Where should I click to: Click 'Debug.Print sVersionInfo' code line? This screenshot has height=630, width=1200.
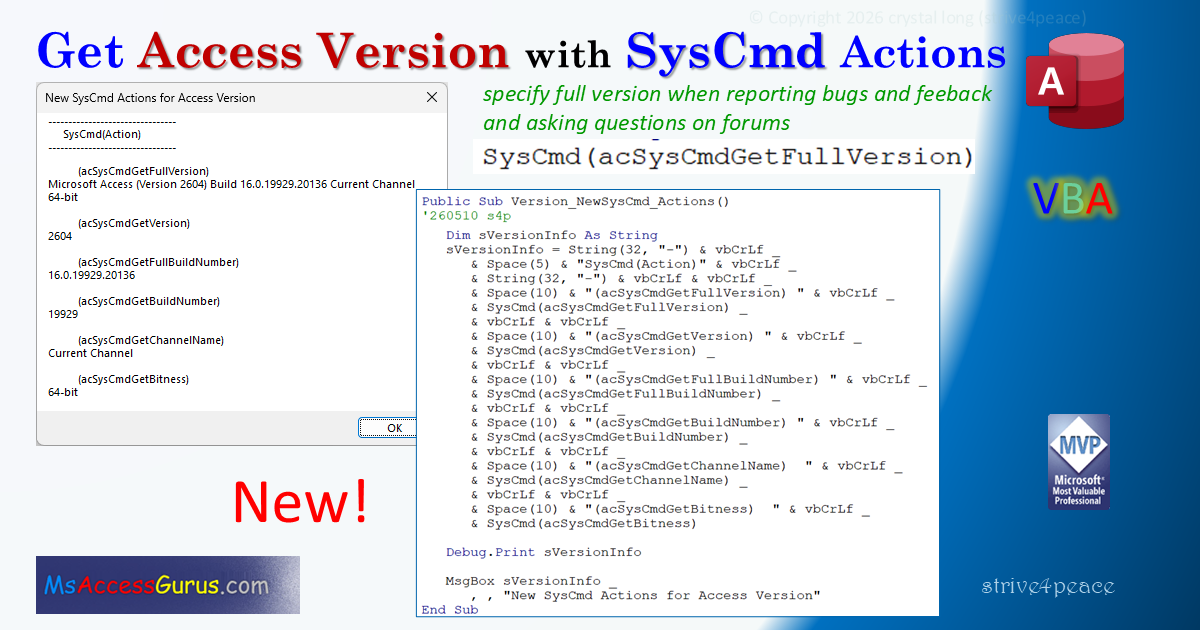coord(544,552)
